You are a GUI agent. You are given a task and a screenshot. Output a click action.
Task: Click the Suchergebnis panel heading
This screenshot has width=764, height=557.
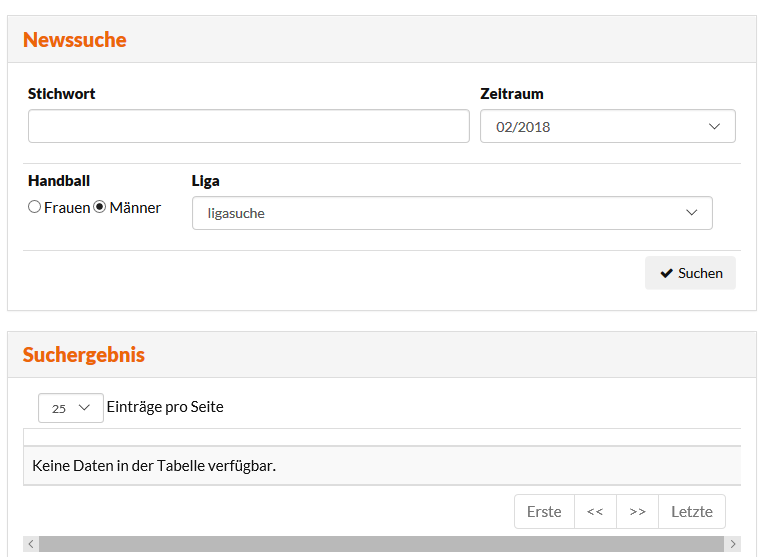(84, 355)
